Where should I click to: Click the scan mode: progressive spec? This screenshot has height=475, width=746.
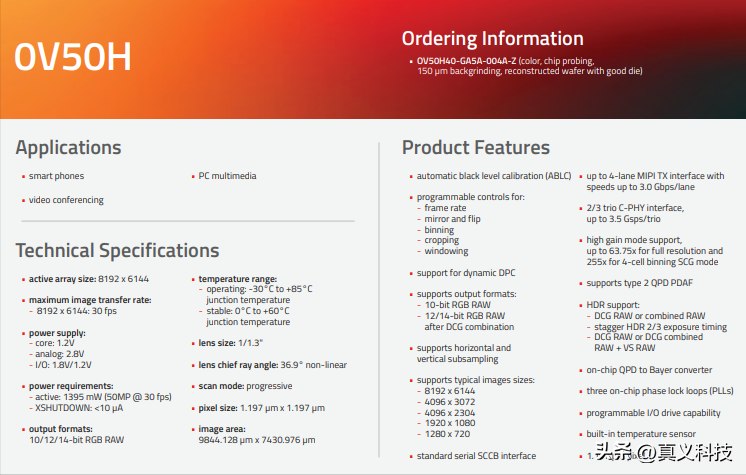click(245, 386)
